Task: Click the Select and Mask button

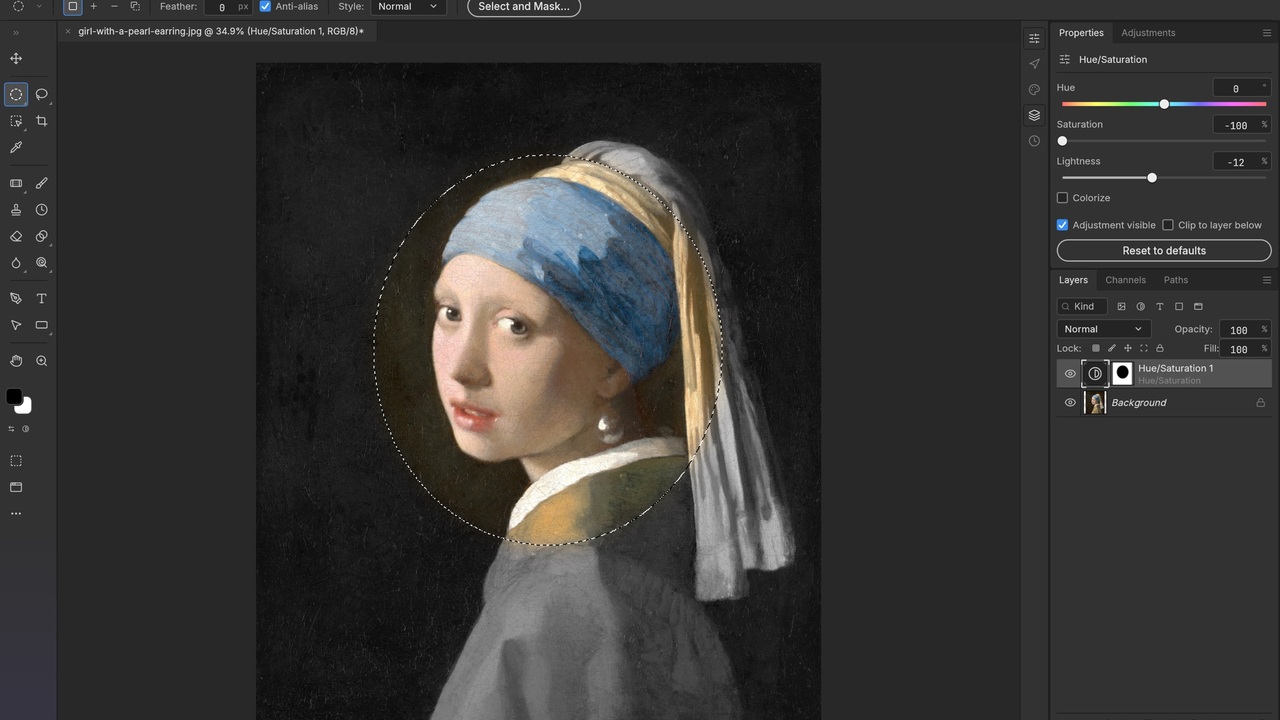Action: pos(524,7)
